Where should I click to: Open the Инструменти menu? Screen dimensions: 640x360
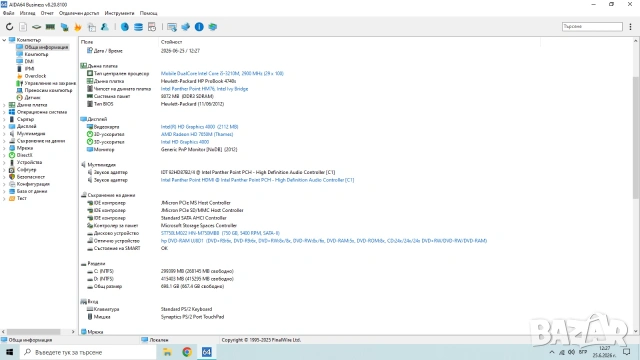coord(119,13)
